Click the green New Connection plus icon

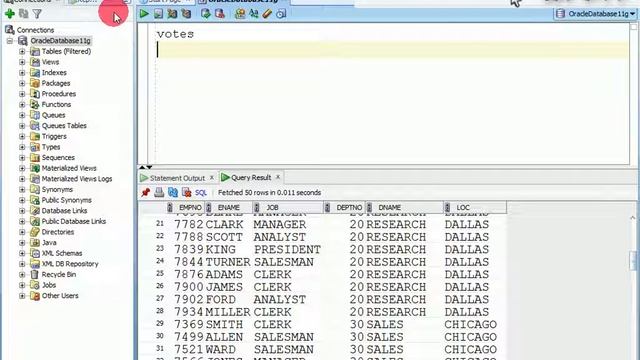tap(10, 14)
